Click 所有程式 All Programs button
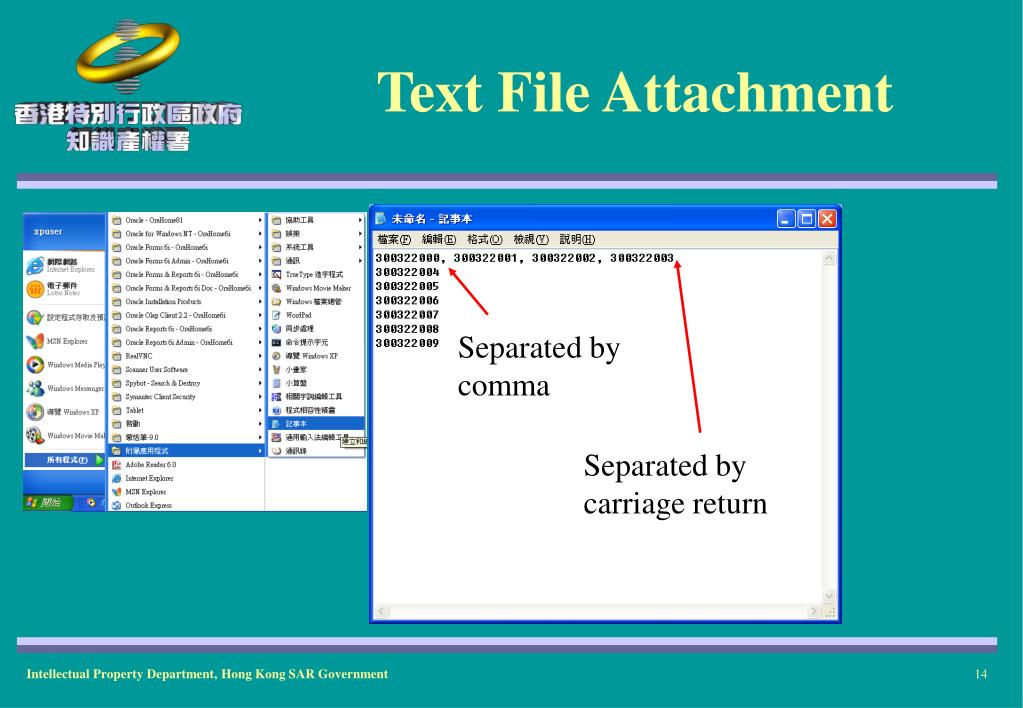The image size is (1023, 708). click(65, 460)
